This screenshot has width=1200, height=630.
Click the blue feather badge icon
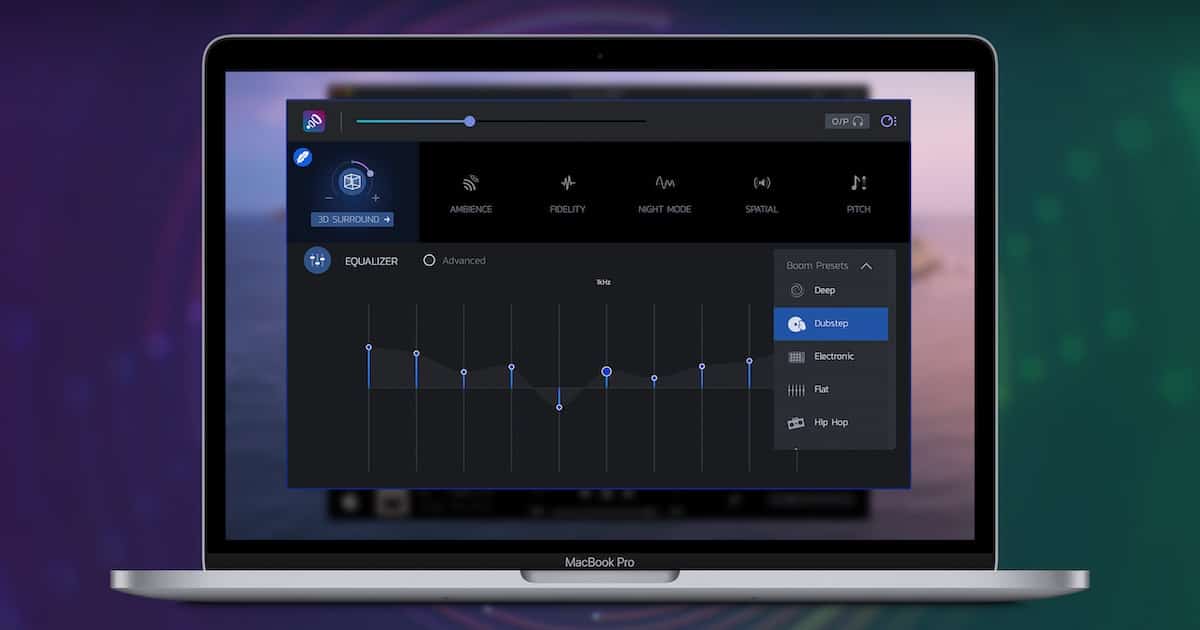pyautogui.click(x=302, y=157)
